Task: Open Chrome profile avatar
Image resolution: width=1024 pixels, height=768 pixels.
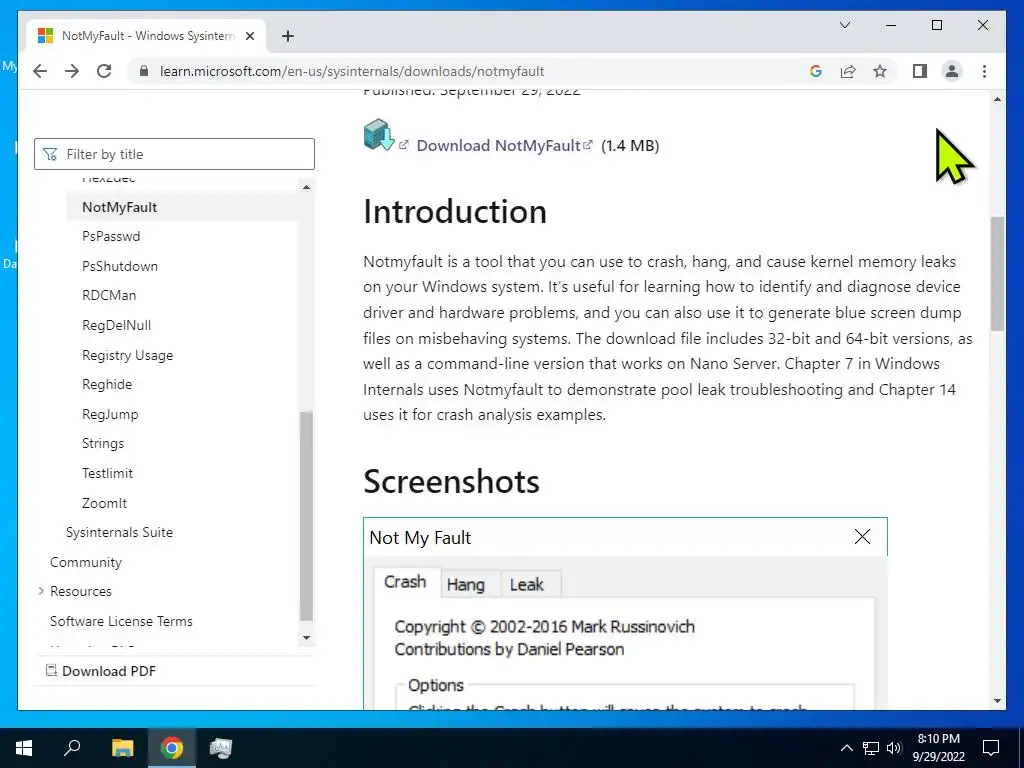Action: point(952,71)
